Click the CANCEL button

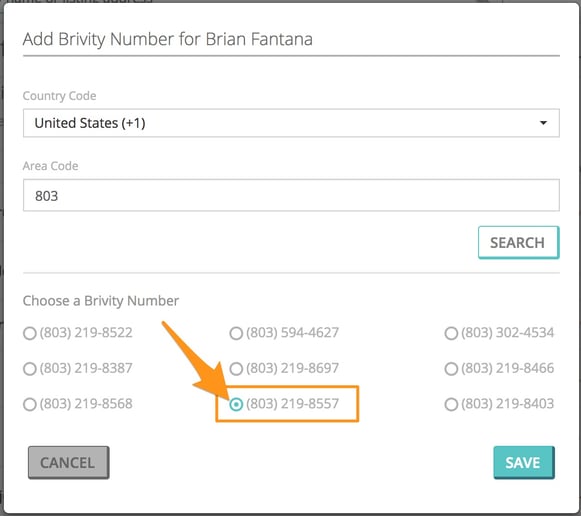click(69, 463)
